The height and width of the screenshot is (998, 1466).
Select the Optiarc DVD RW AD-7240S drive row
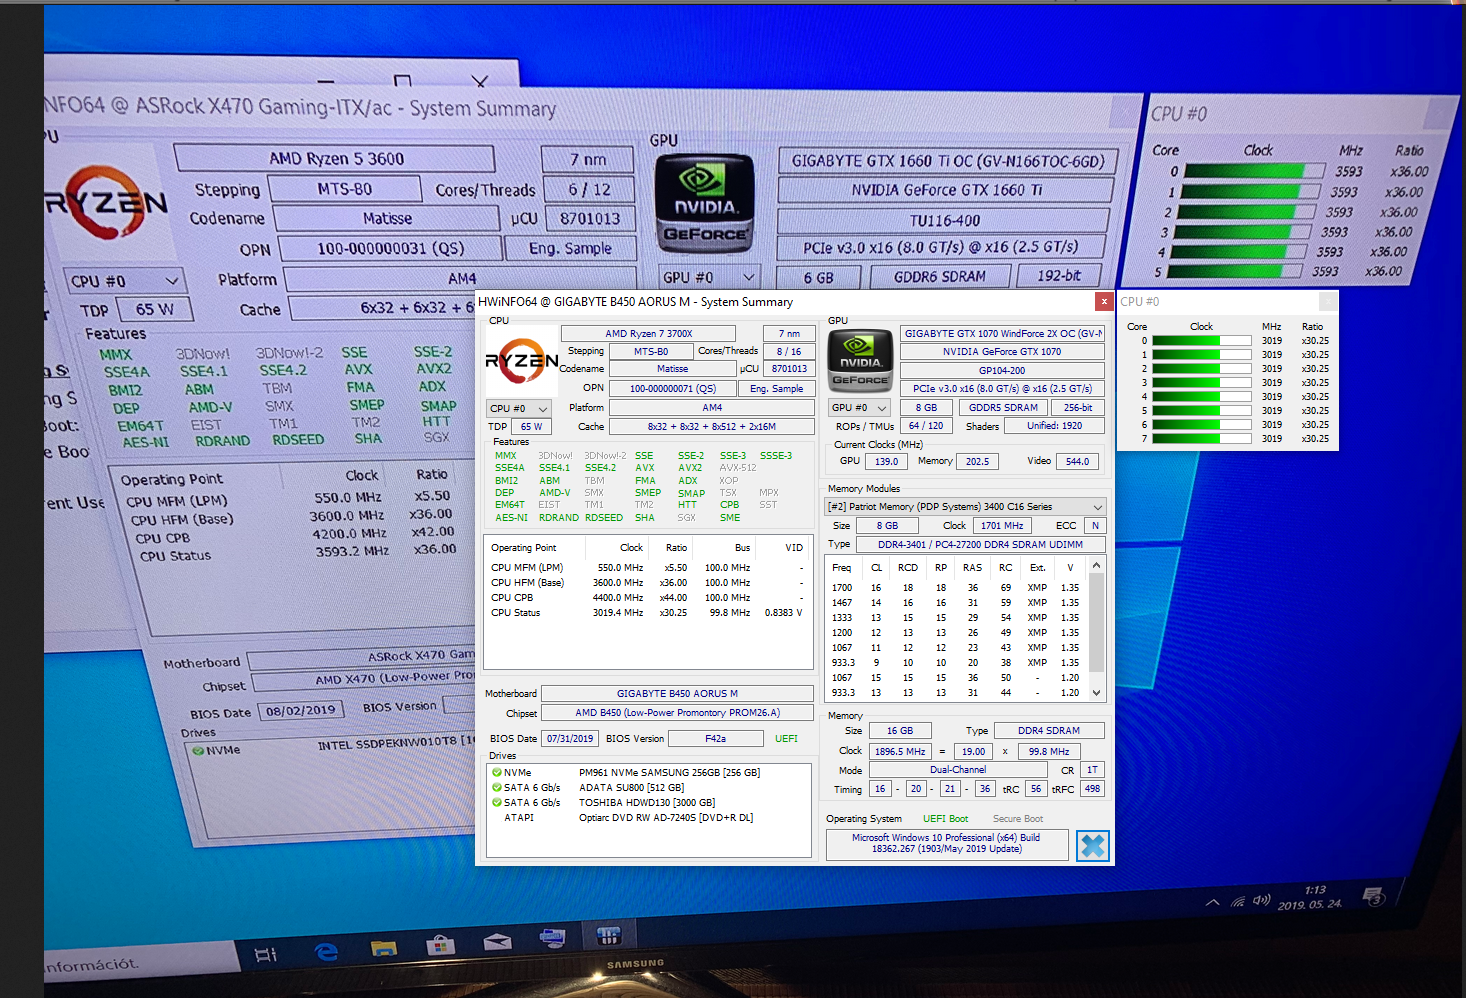click(647, 817)
